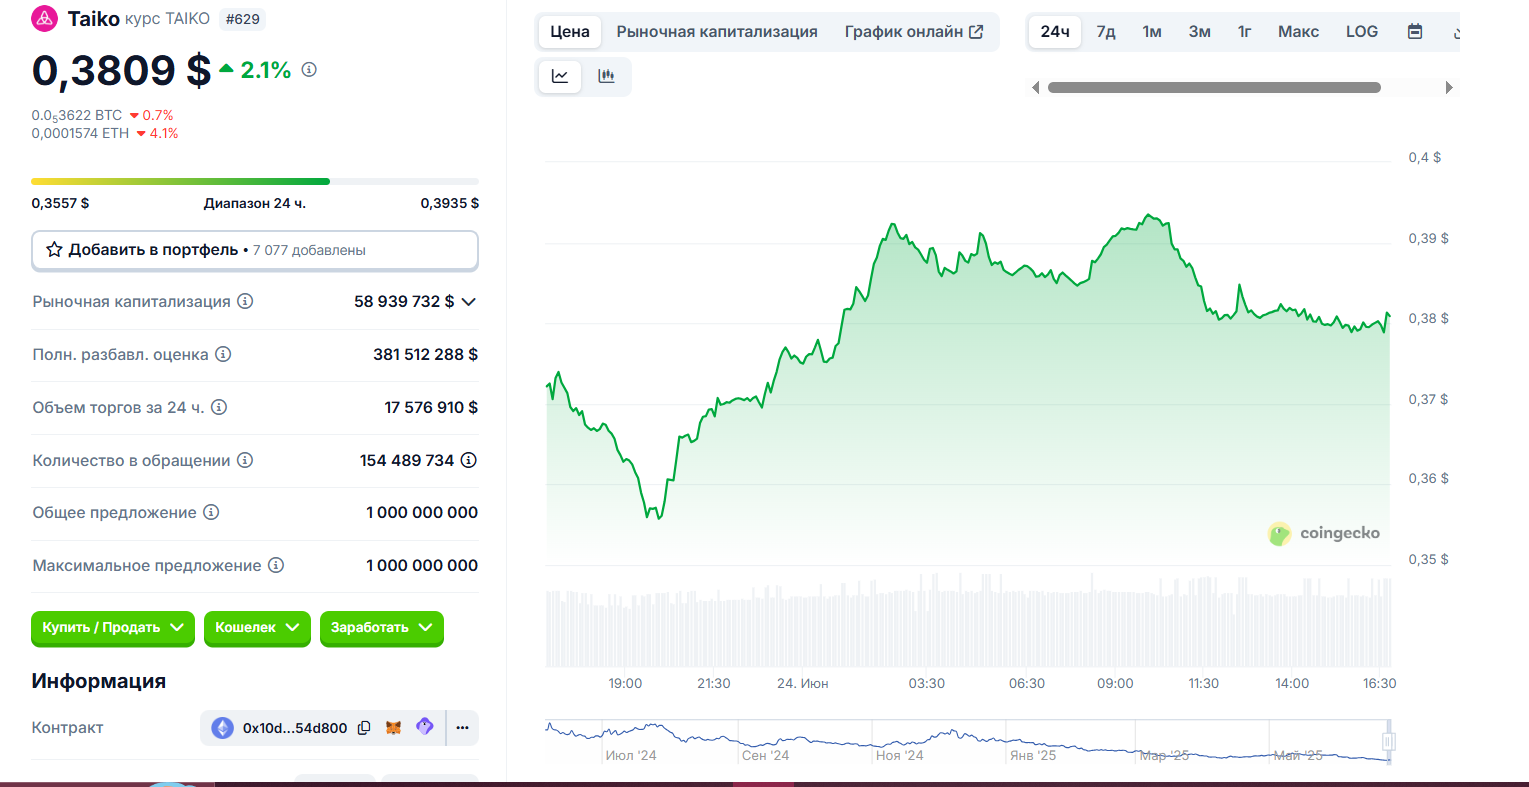This screenshot has height=787, width=1529.
Task: Expand the Рыночная капитализация value chevron
Action: 468,301
